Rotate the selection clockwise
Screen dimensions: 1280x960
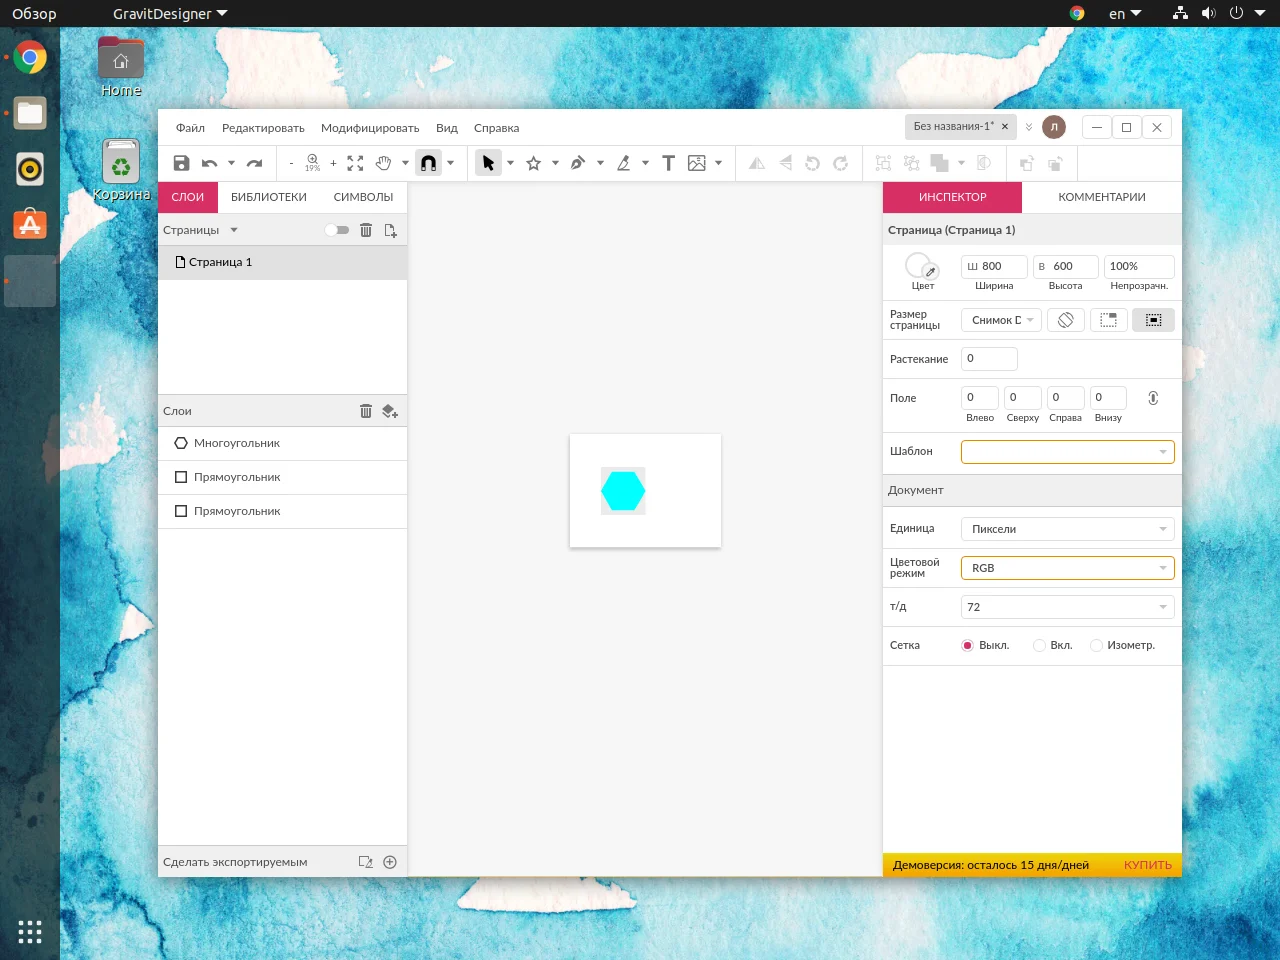click(x=840, y=163)
